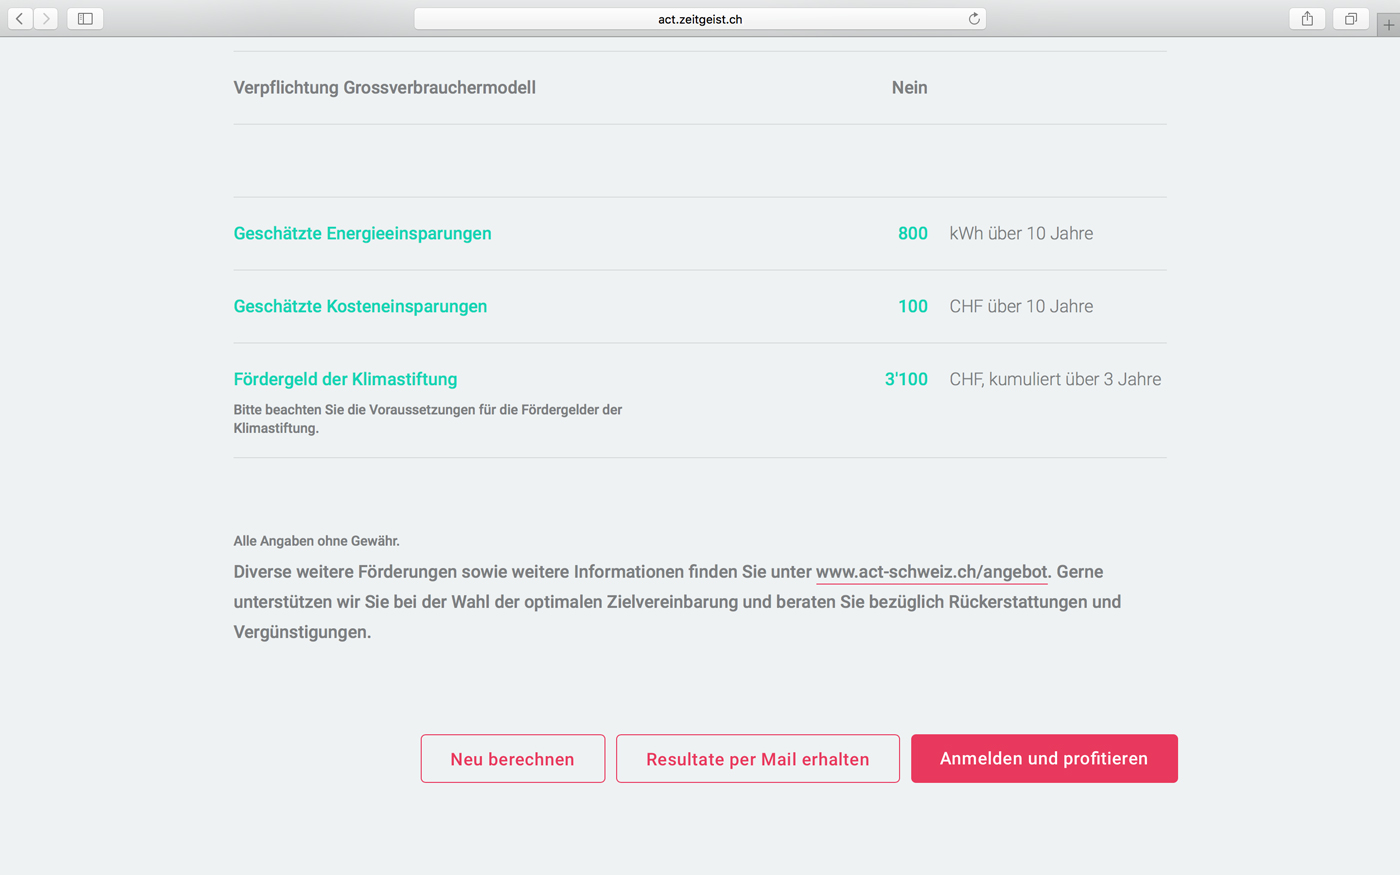
Task: Click the cost savings value 100
Action: click(913, 306)
